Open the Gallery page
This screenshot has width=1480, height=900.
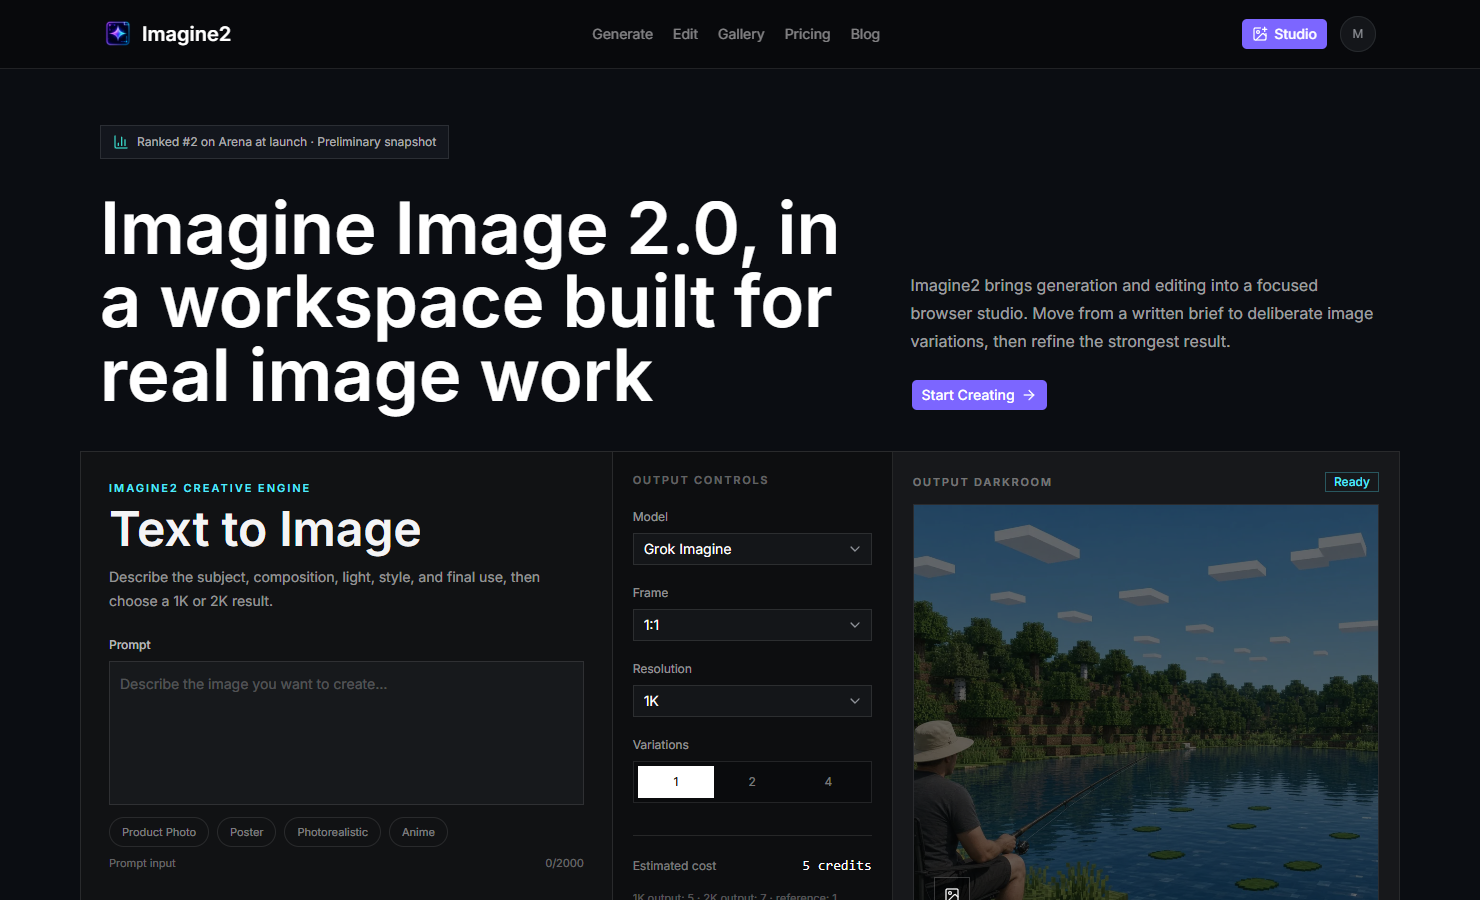coord(741,34)
